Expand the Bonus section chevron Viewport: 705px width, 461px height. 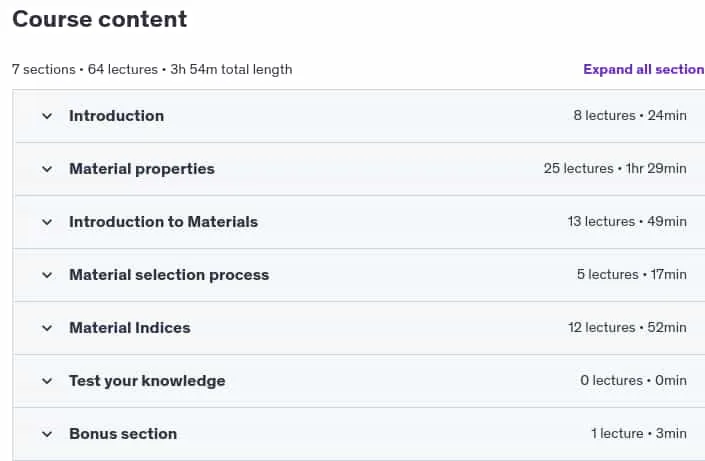pos(47,434)
